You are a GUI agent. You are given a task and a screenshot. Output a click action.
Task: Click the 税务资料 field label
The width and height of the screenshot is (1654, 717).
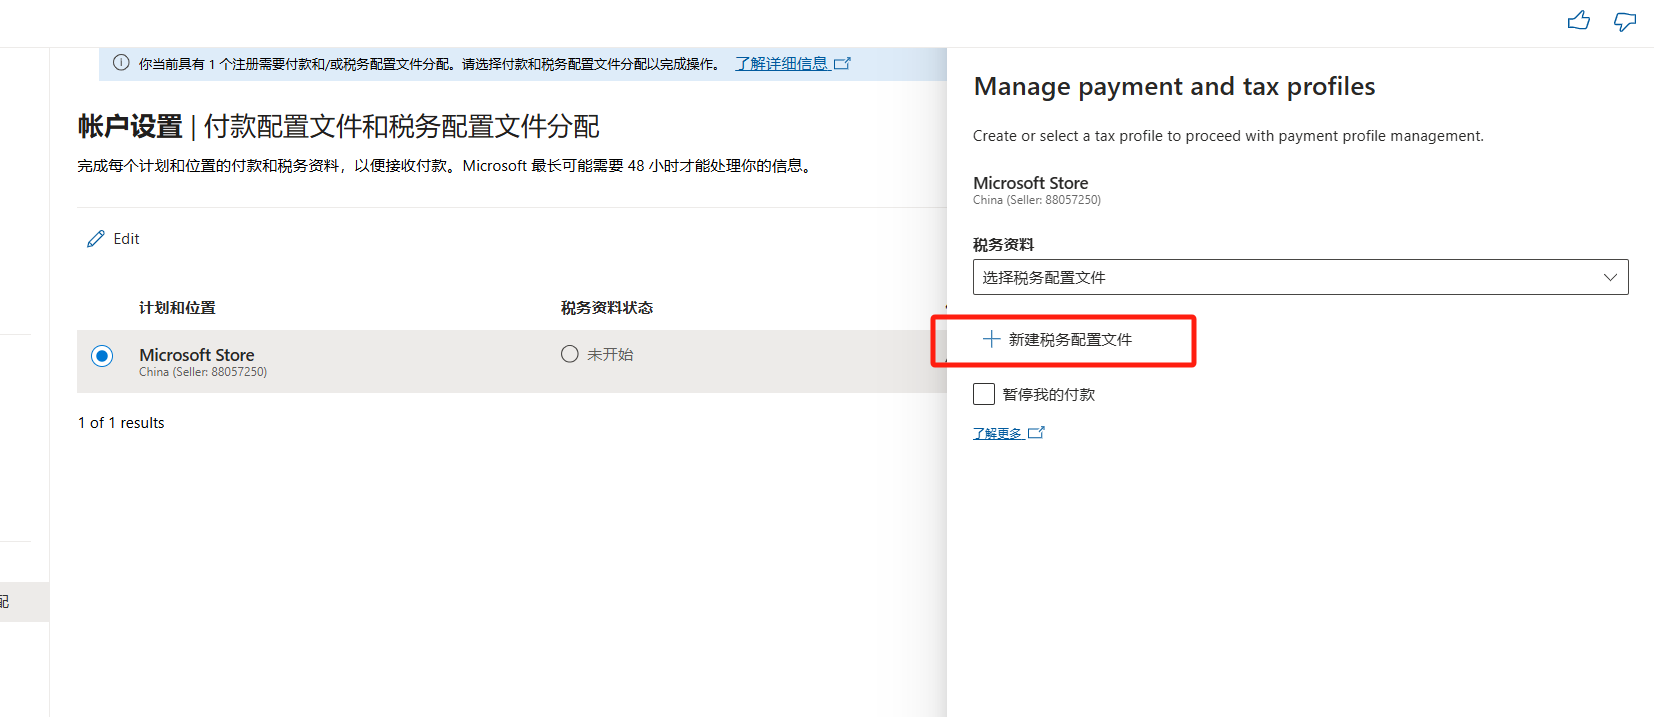click(x=1003, y=245)
